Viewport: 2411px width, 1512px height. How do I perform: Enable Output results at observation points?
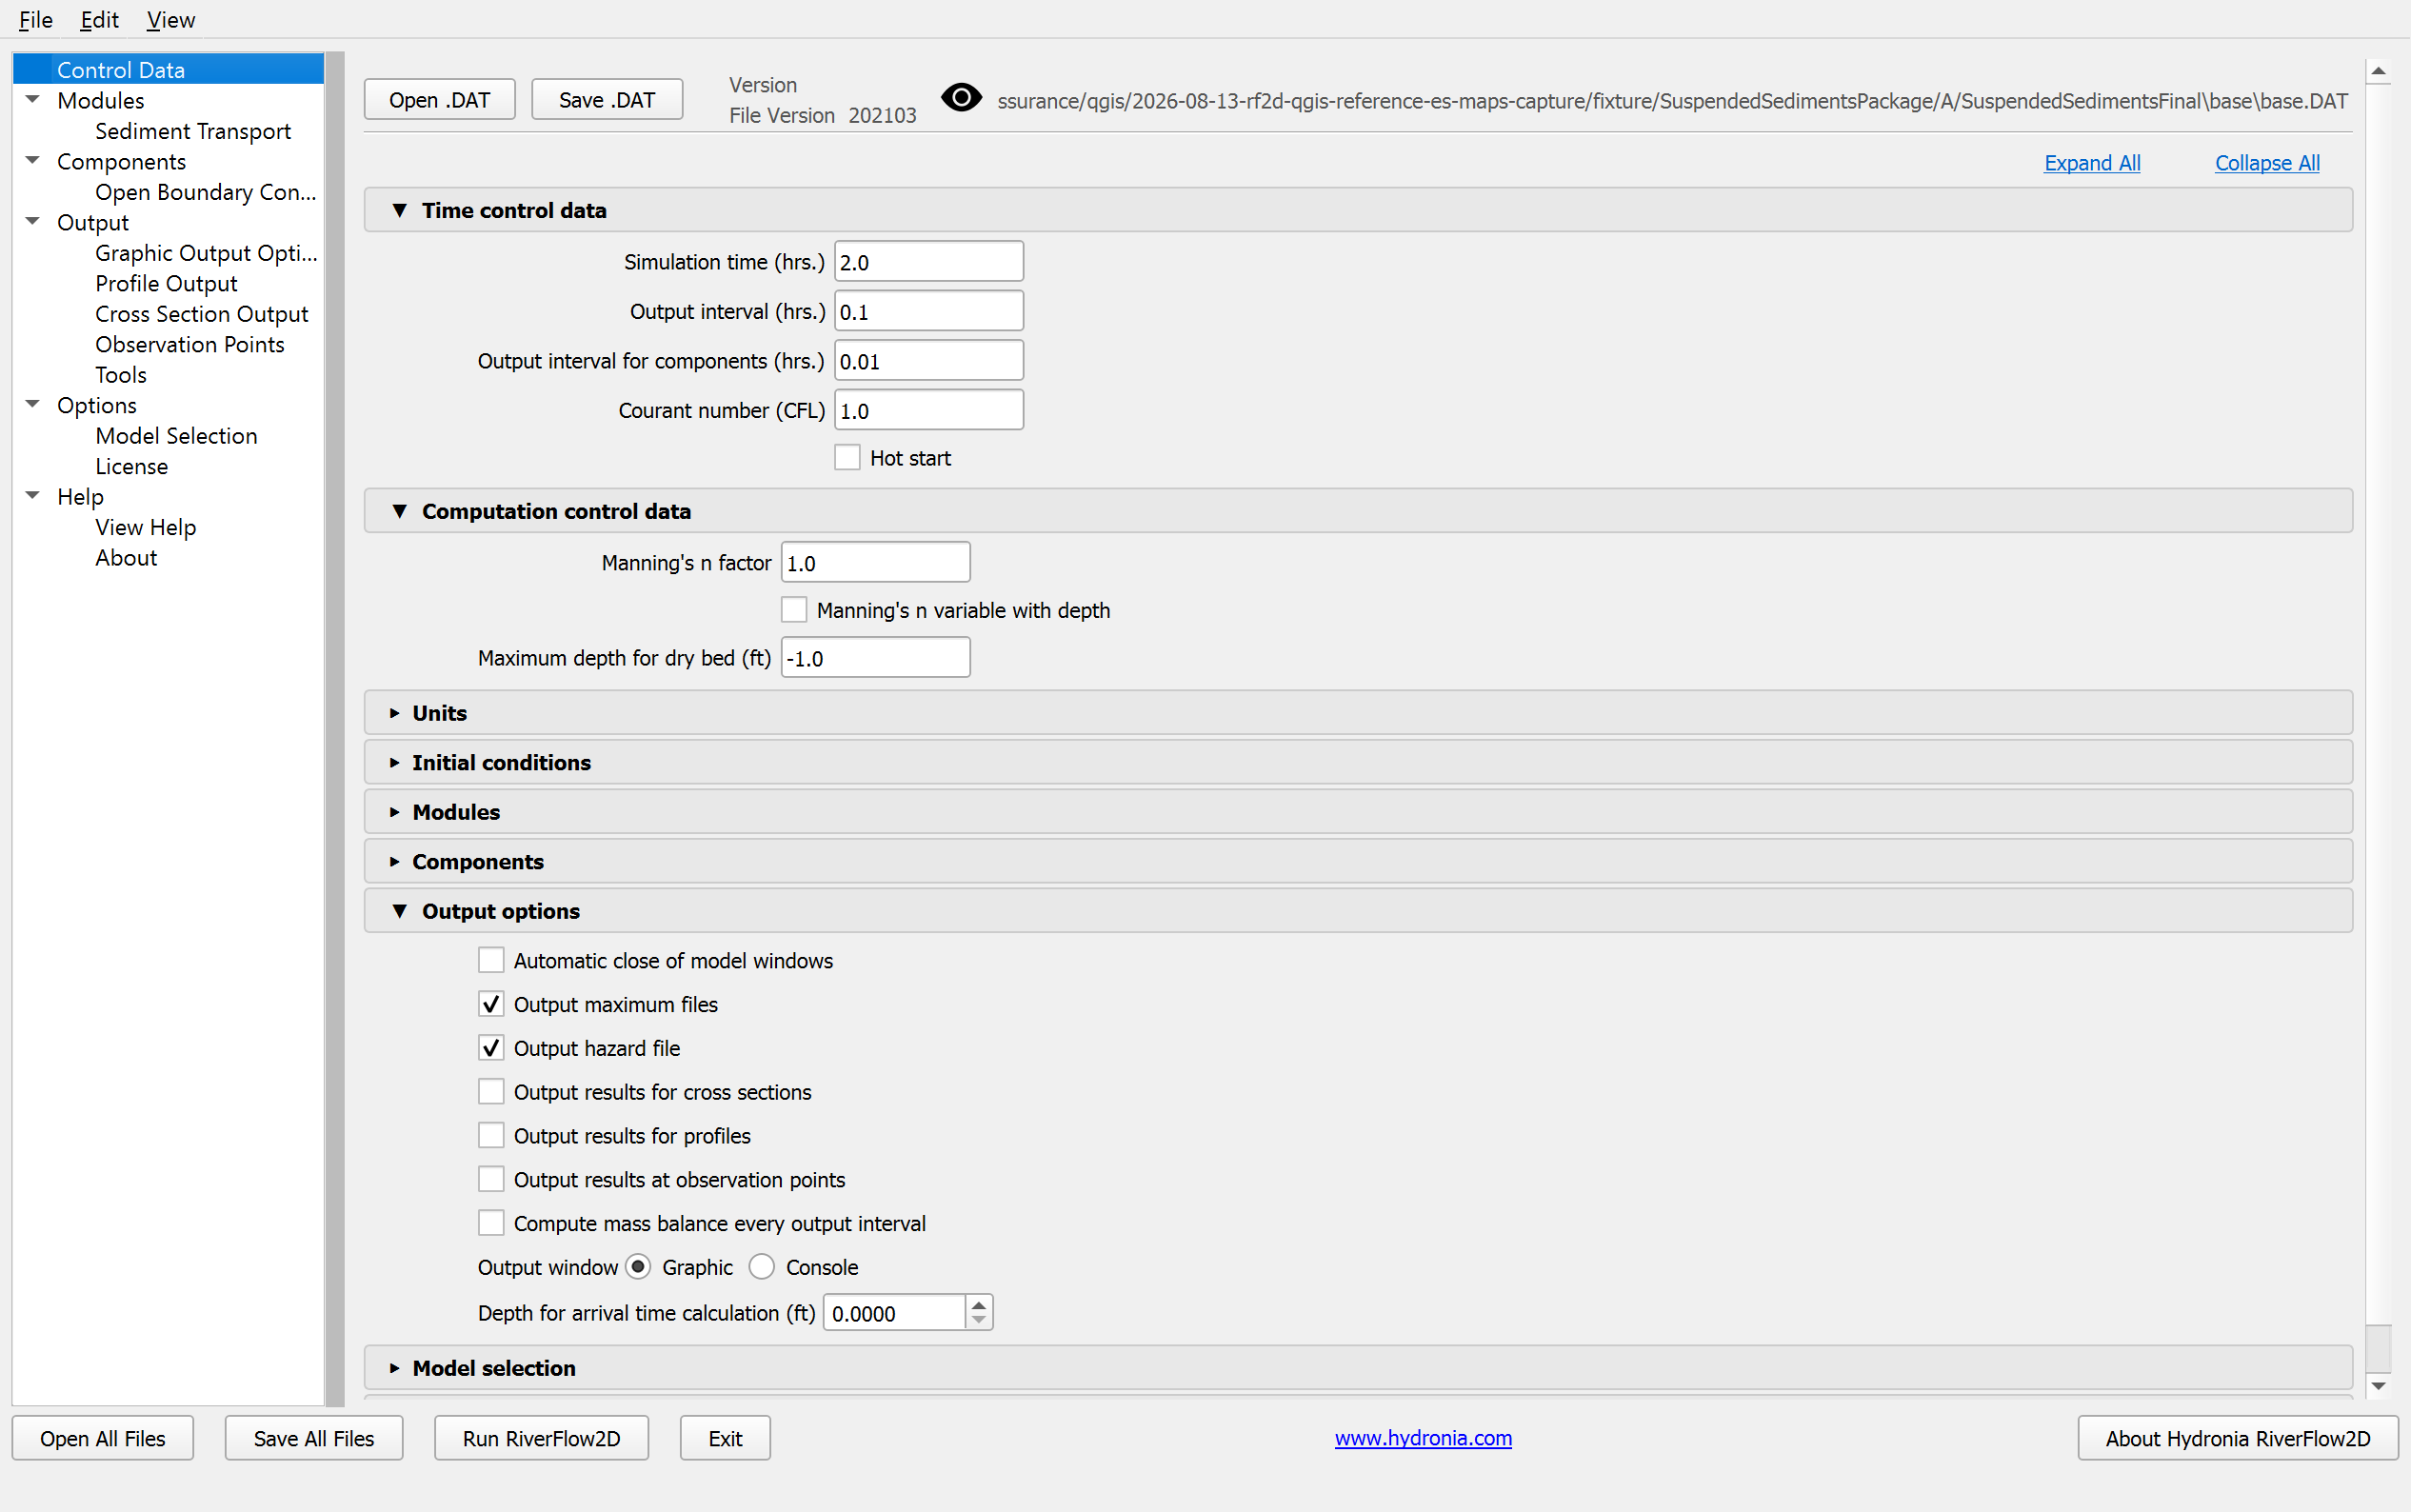(491, 1180)
